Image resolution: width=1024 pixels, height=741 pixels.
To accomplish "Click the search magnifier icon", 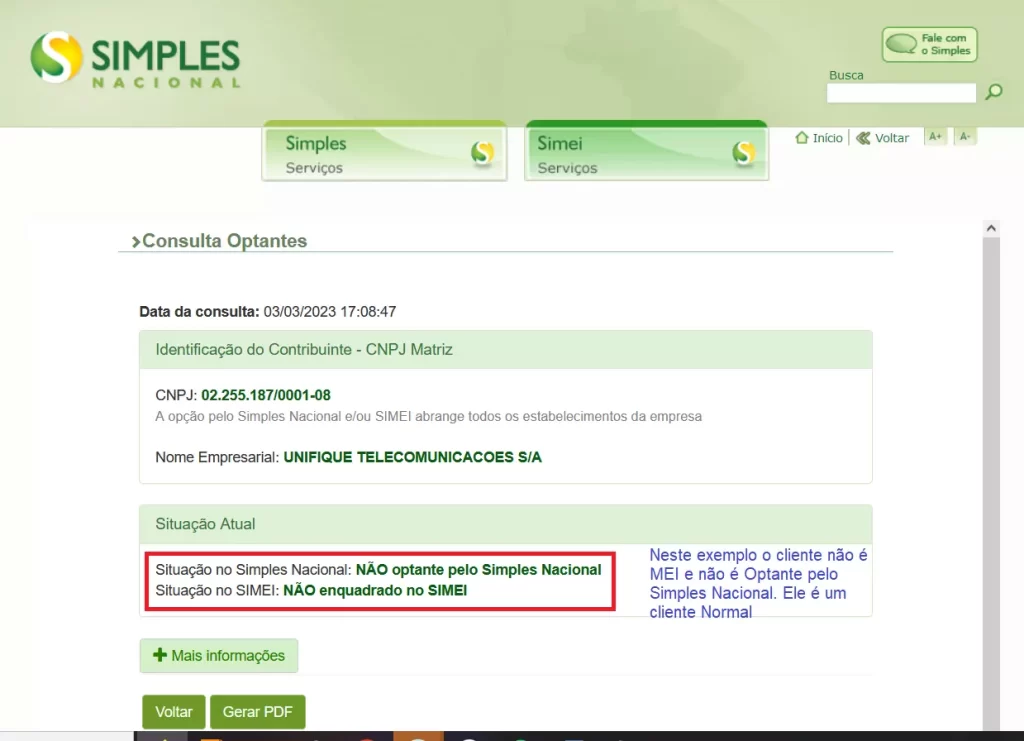I will pos(994,91).
